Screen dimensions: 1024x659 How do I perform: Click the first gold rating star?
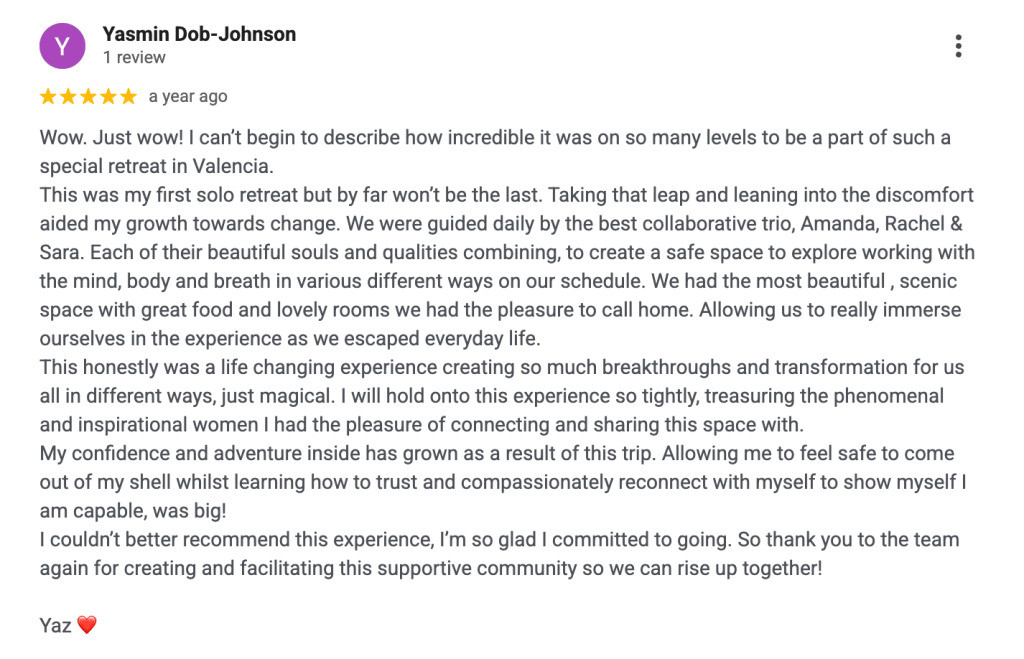tap(48, 97)
